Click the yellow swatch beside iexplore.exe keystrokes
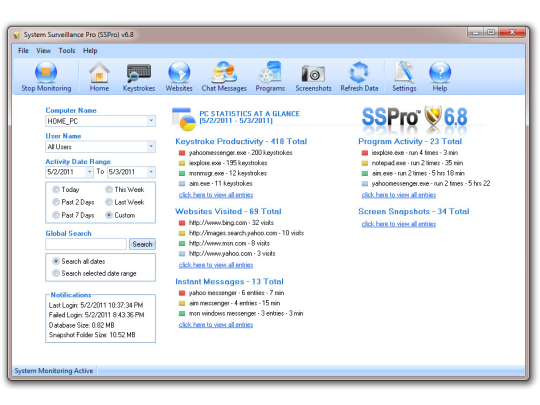 pyautogui.click(x=182, y=163)
